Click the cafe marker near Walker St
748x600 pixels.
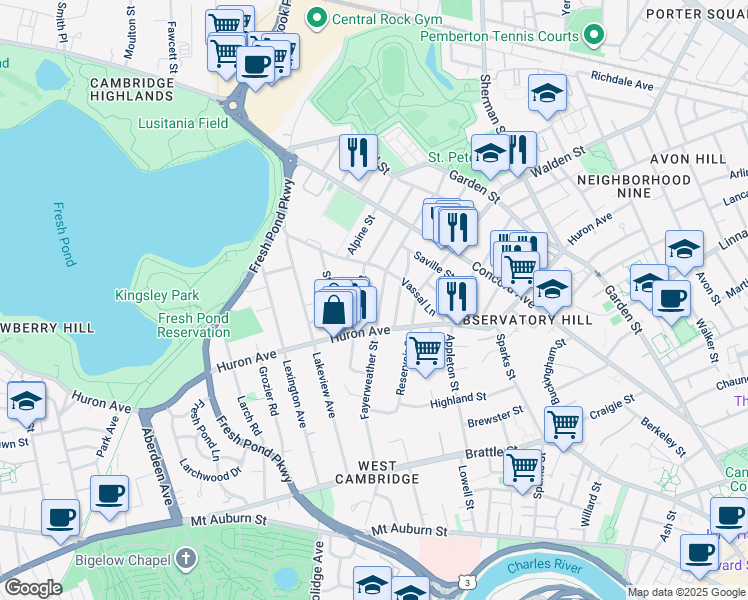[x=671, y=296]
